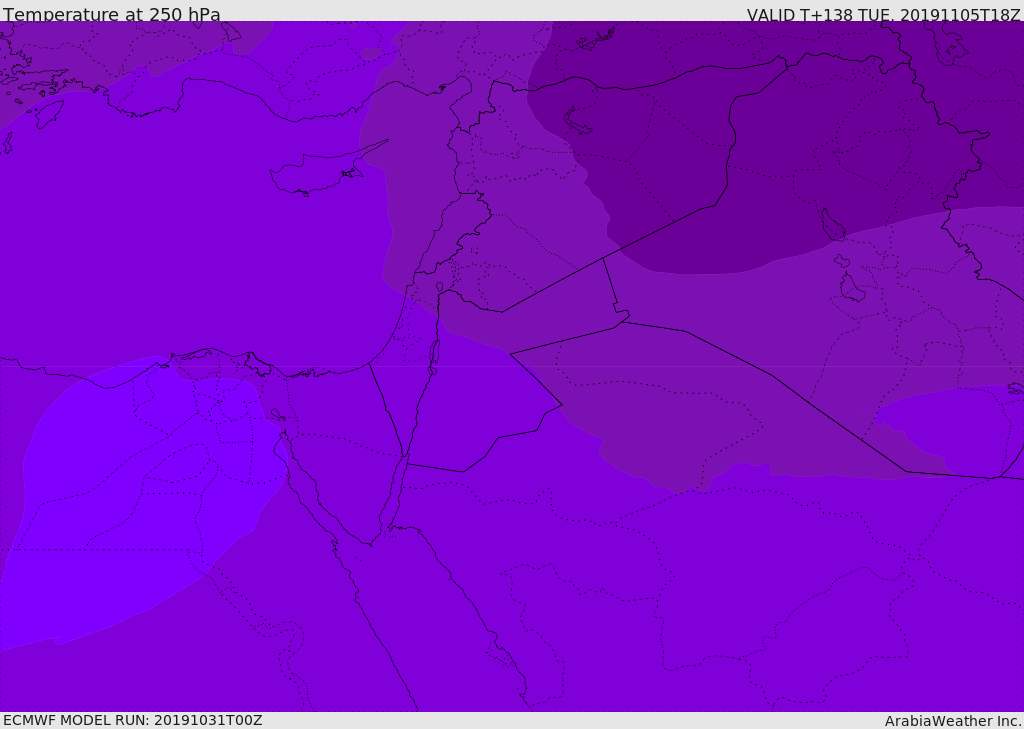This screenshot has width=1024, height=729.
Task: Select the Rhodes island outline
Action: point(48,113)
